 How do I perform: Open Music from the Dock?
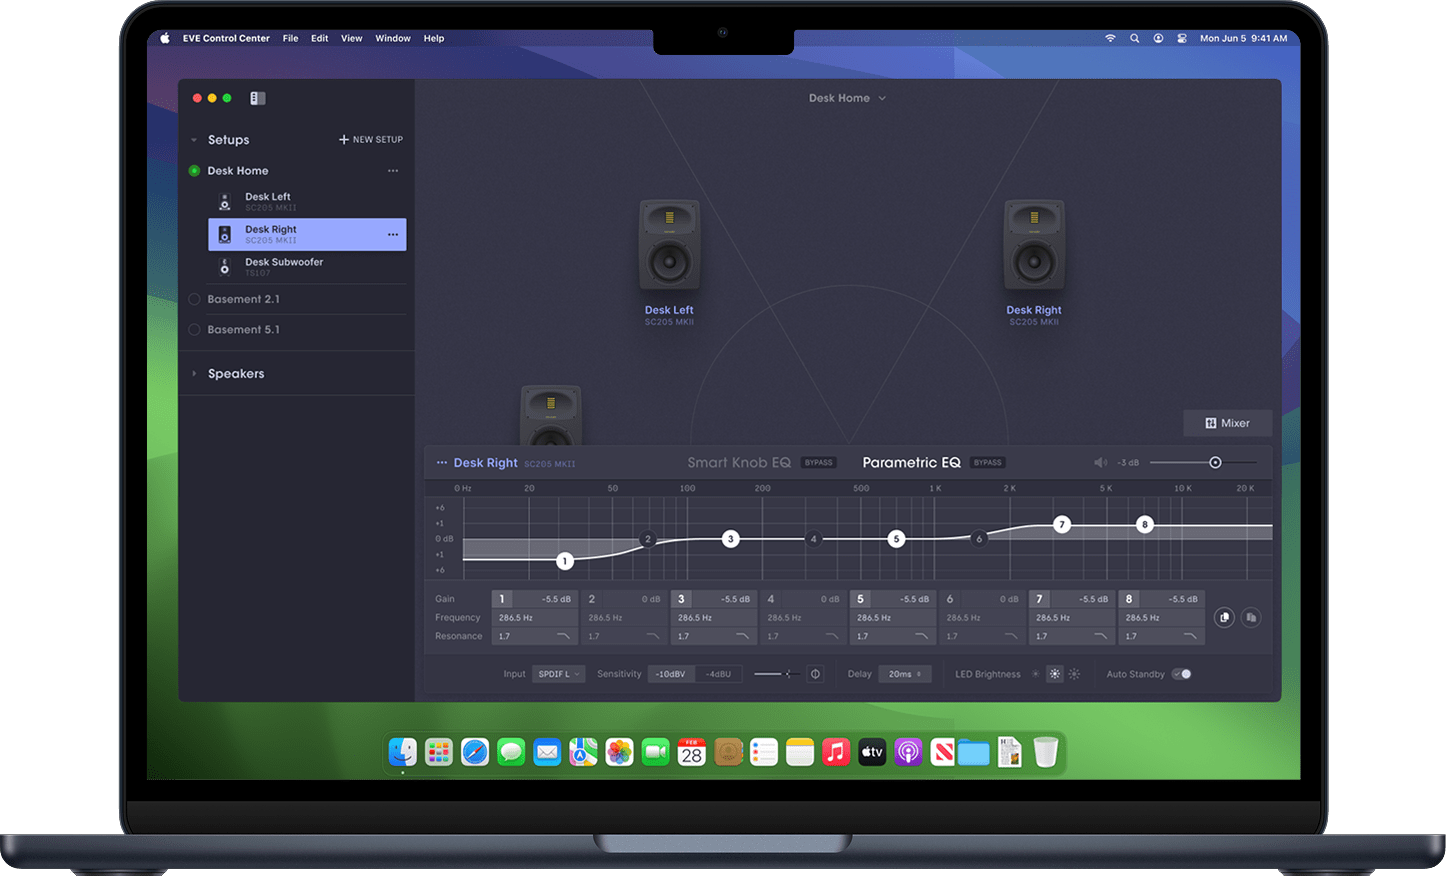click(x=835, y=751)
